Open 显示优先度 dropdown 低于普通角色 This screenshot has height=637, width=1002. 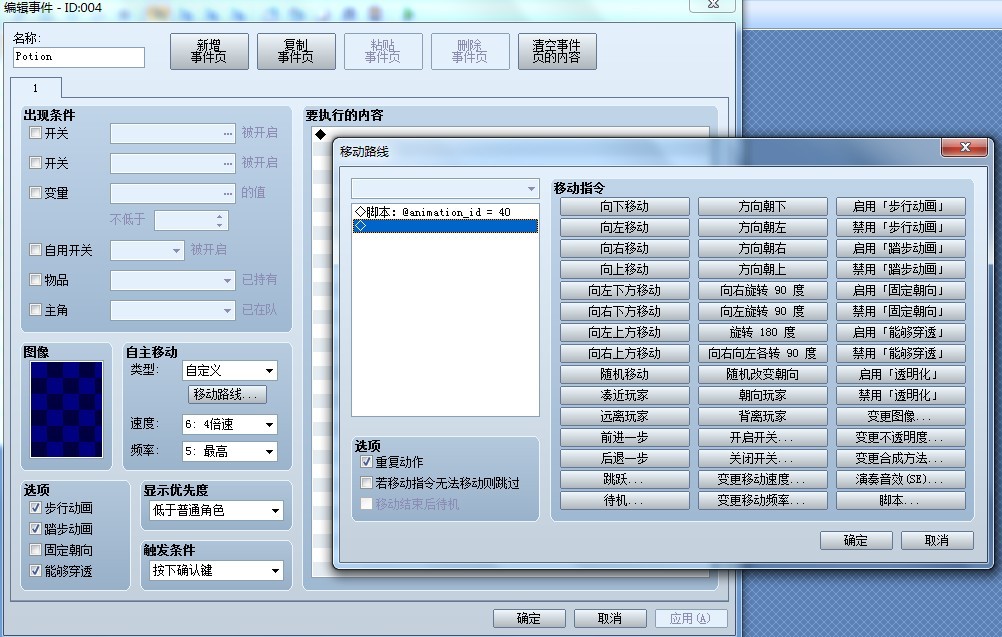pyautogui.click(x=216, y=510)
